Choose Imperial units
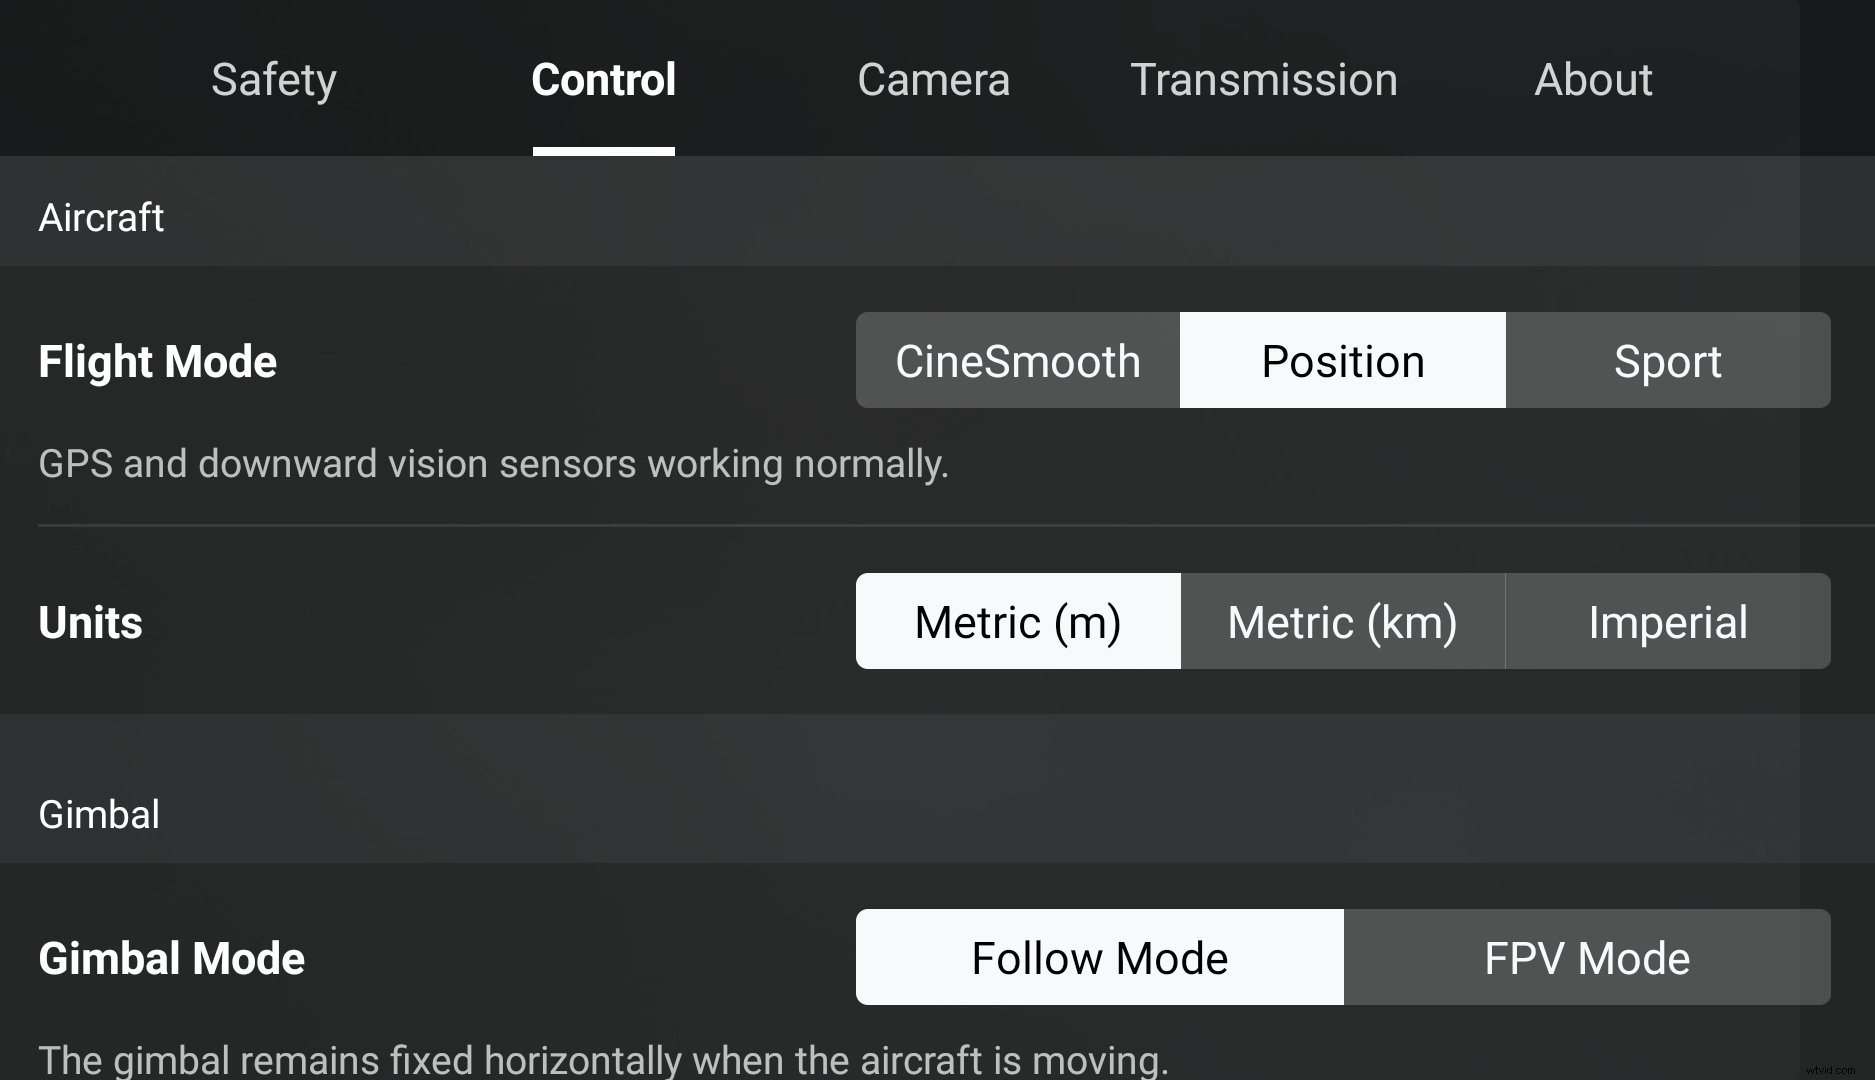Image resolution: width=1875 pixels, height=1080 pixels. click(x=1667, y=621)
